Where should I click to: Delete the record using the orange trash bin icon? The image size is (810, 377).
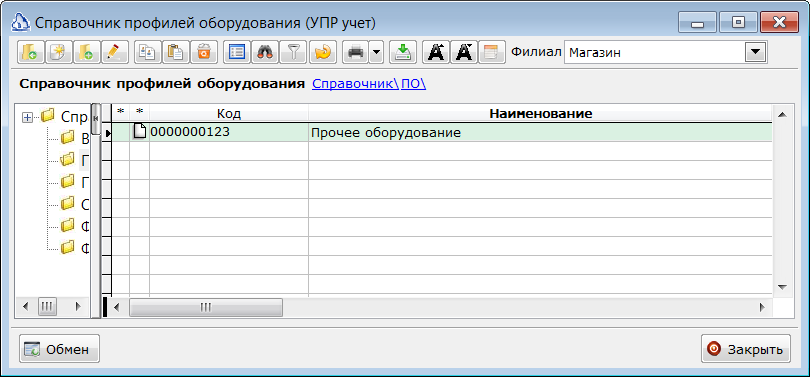tap(204, 52)
